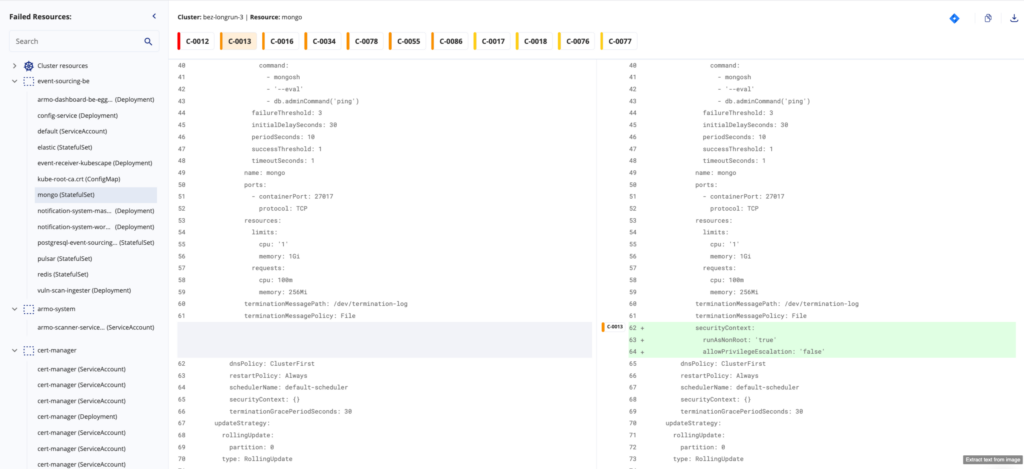The height and width of the screenshot is (469, 1024).
Task: Click 'memory: 256Mi' in the right pane
Action: (734, 292)
